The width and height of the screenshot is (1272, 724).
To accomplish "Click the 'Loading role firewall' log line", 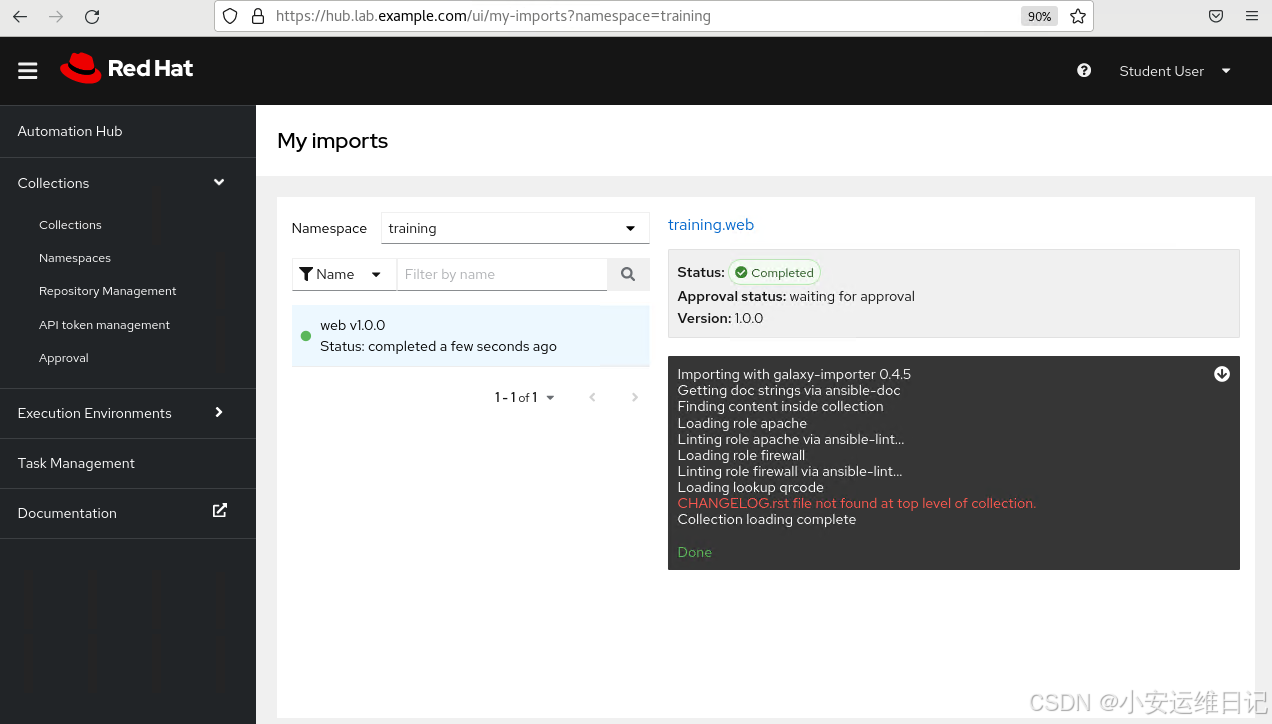I will [x=741, y=455].
